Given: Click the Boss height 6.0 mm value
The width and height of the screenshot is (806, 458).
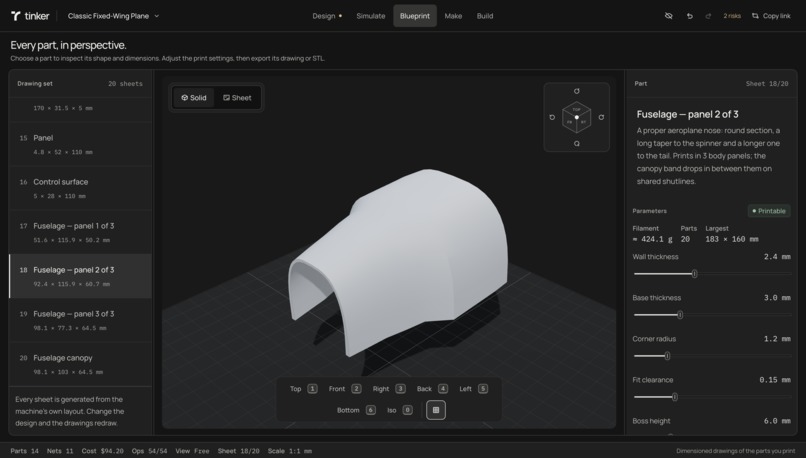Looking at the screenshot, I should click(777, 421).
